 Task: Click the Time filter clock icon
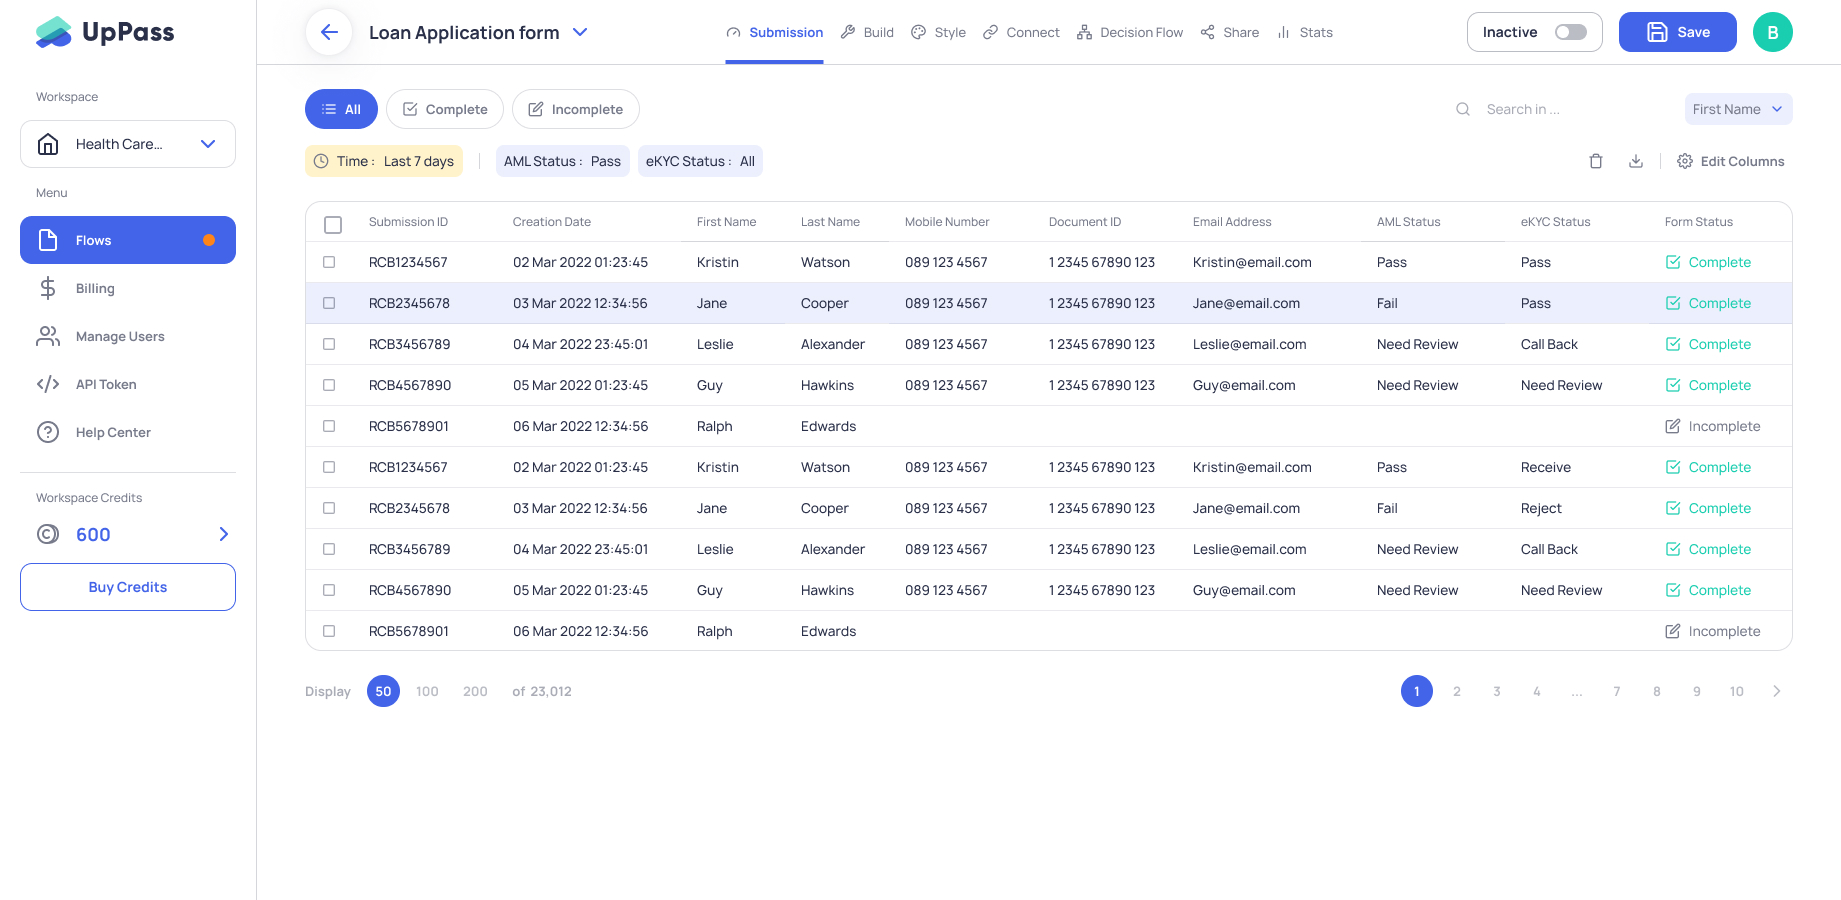pos(321,161)
